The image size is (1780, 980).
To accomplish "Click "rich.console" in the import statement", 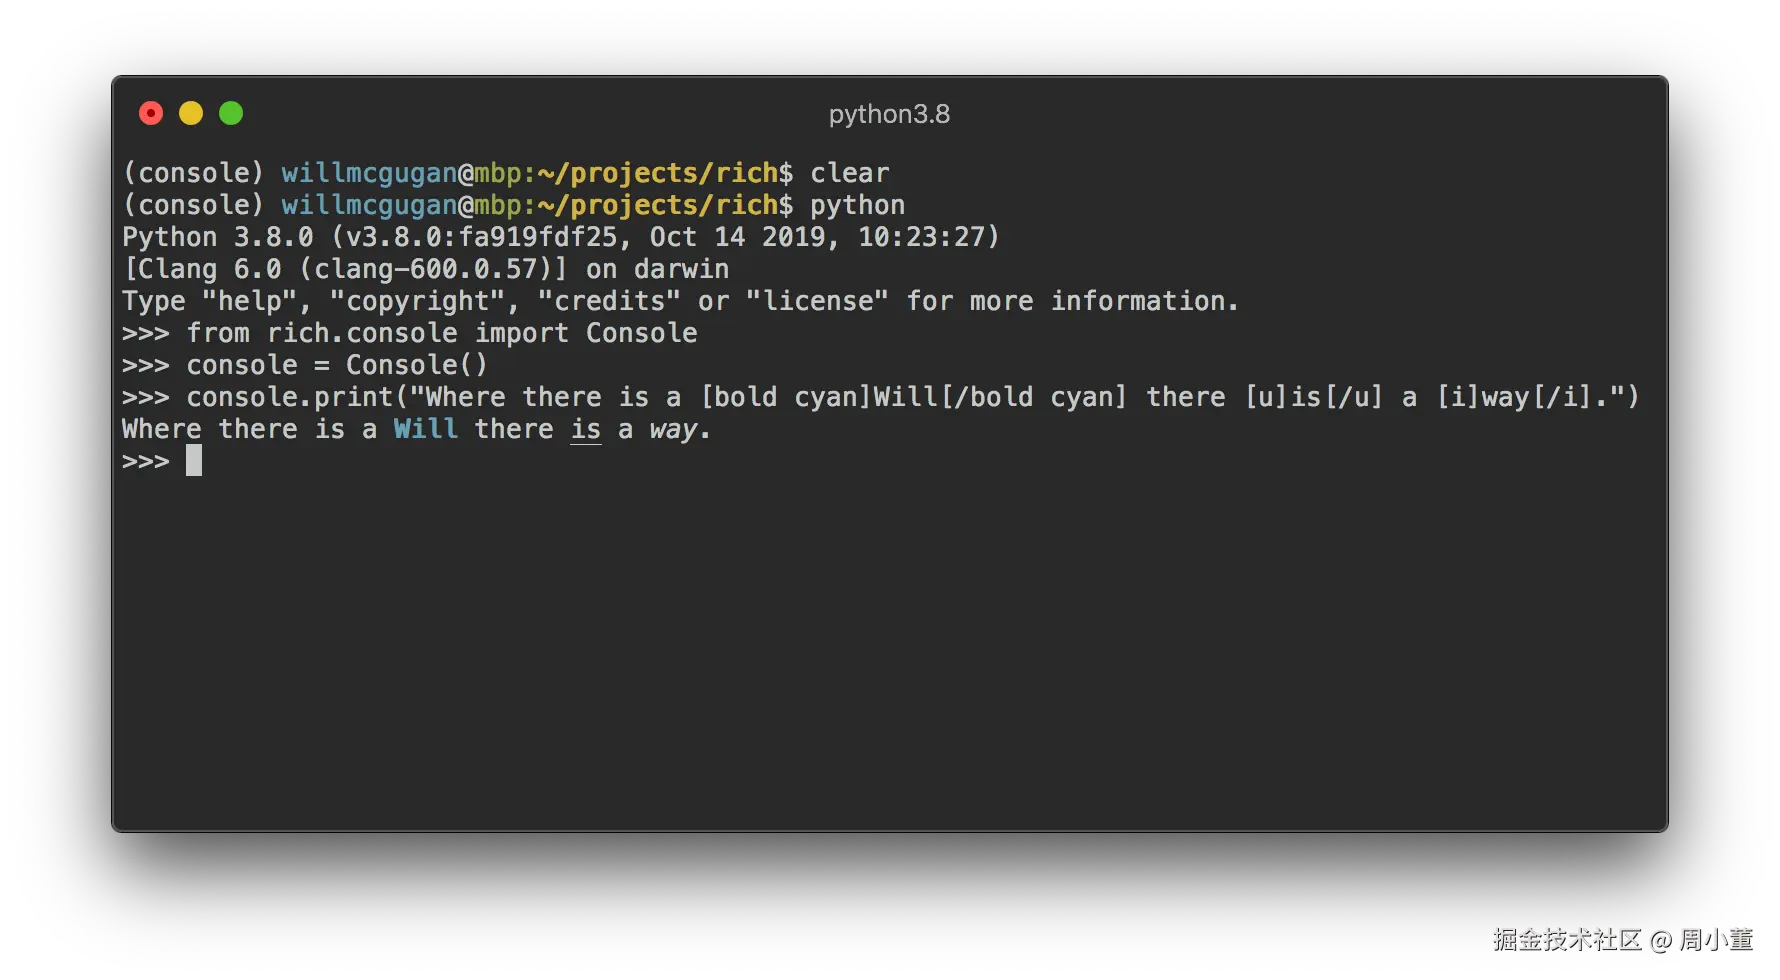I will click(x=362, y=333).
